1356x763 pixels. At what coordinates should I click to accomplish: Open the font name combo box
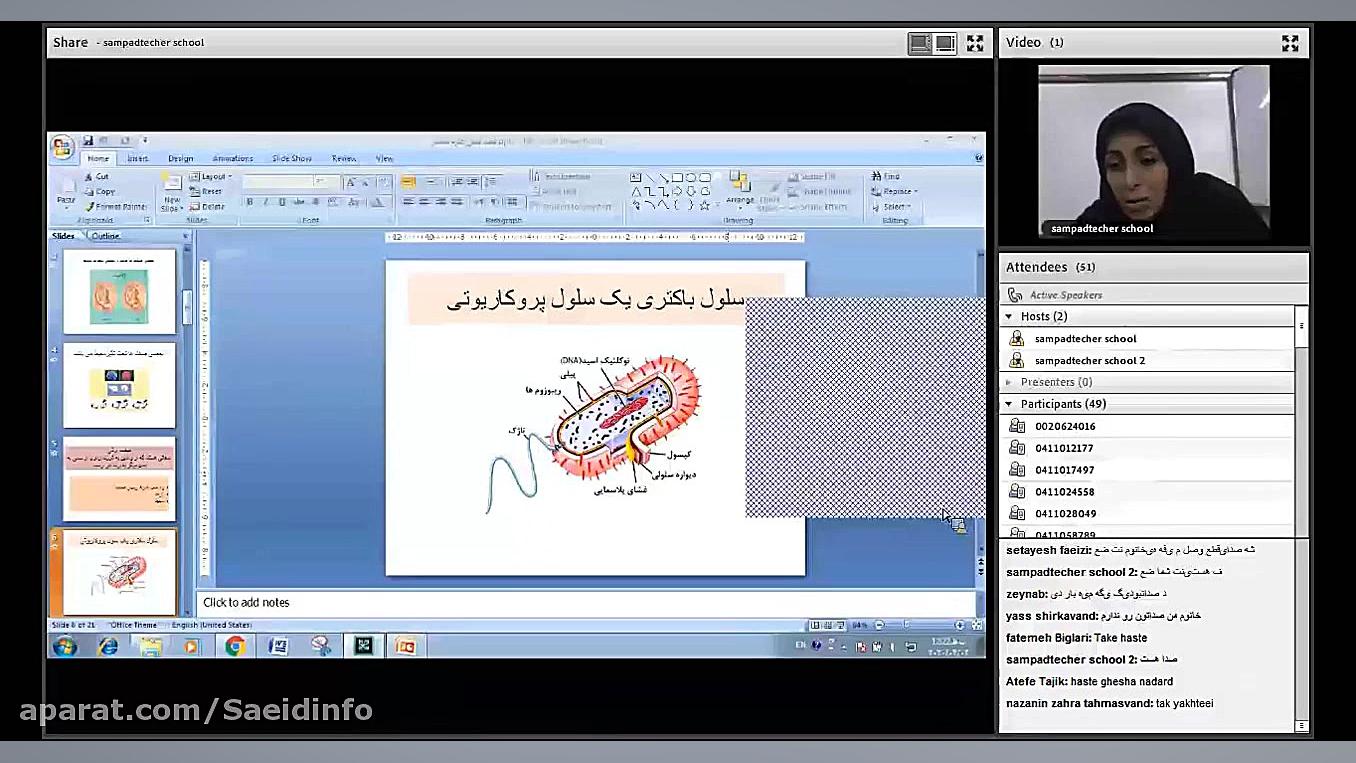point(277,182)
